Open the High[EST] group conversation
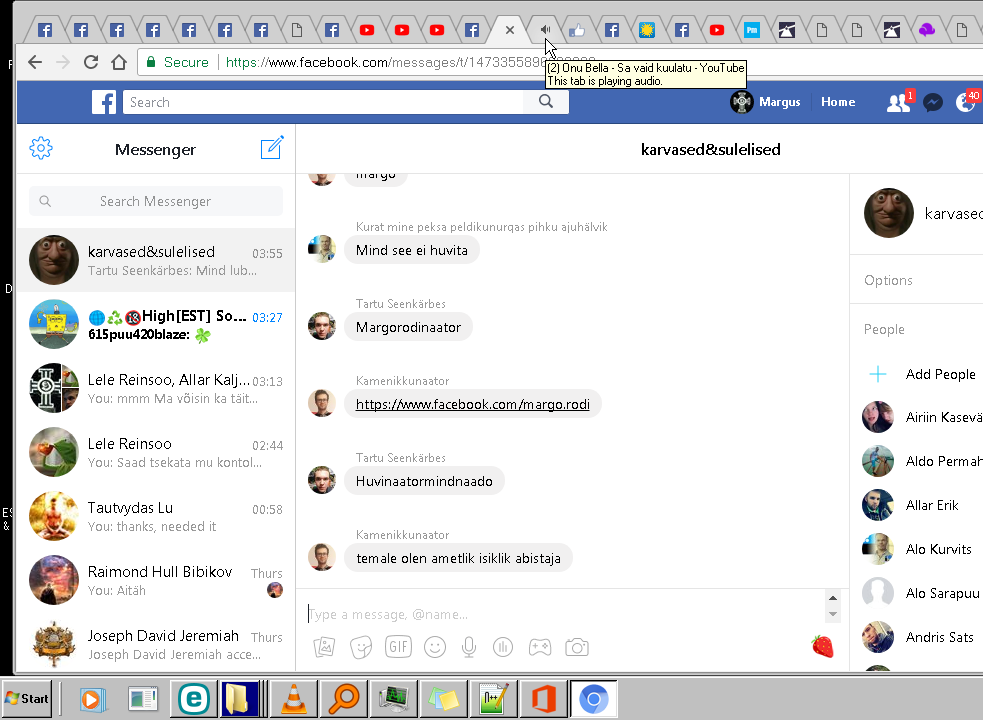 [155, 324]
